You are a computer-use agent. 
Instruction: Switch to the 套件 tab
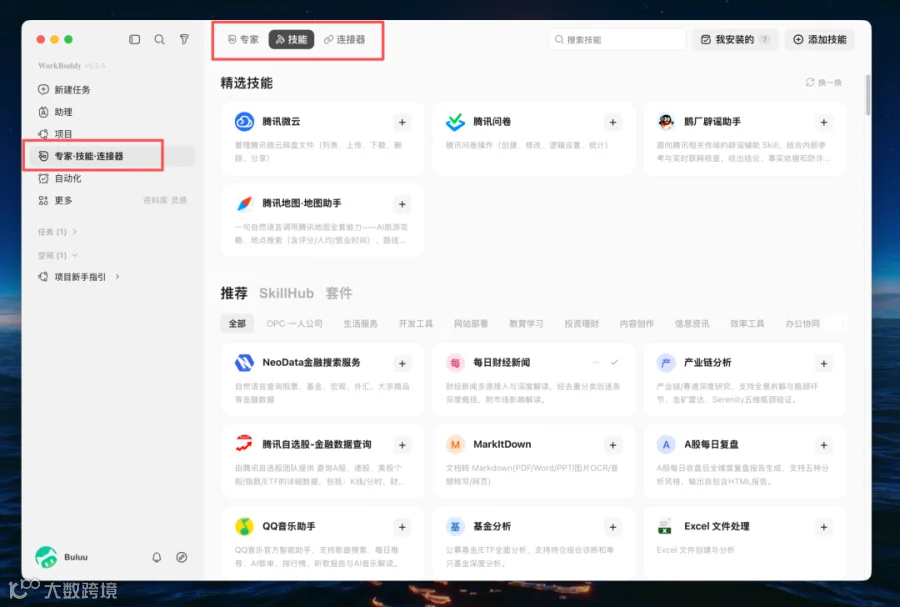(339, 293)
